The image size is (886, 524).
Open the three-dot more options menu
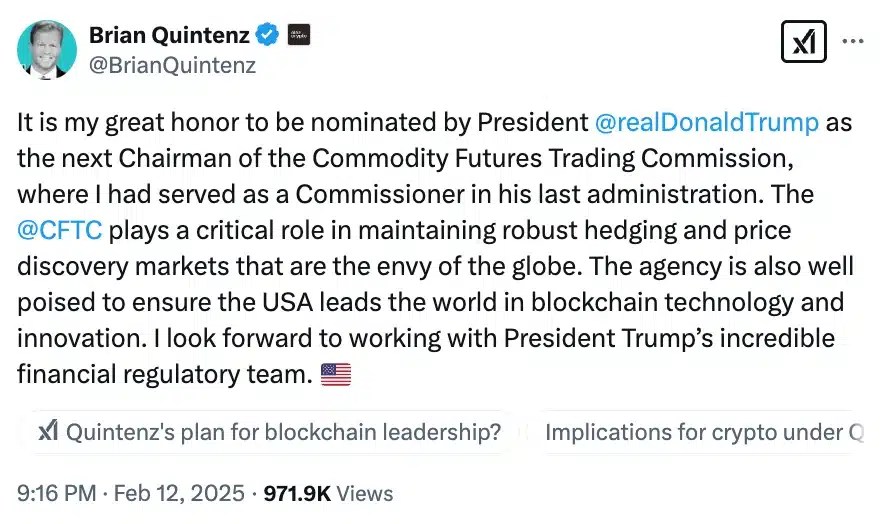click(x=852, y=41)
